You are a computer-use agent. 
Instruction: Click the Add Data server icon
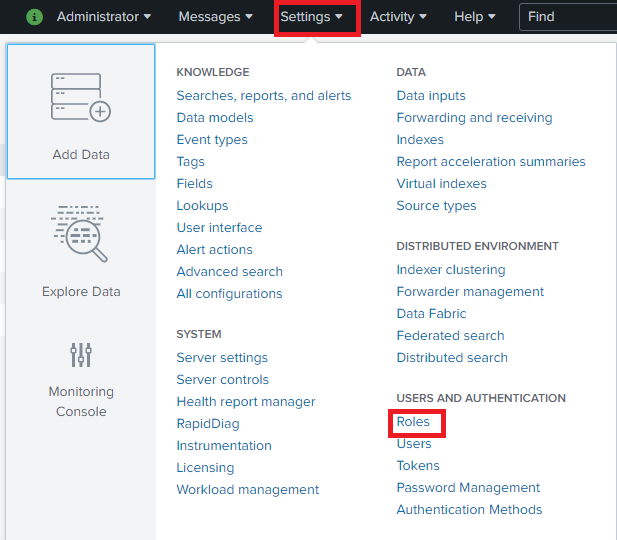[80, 98]
